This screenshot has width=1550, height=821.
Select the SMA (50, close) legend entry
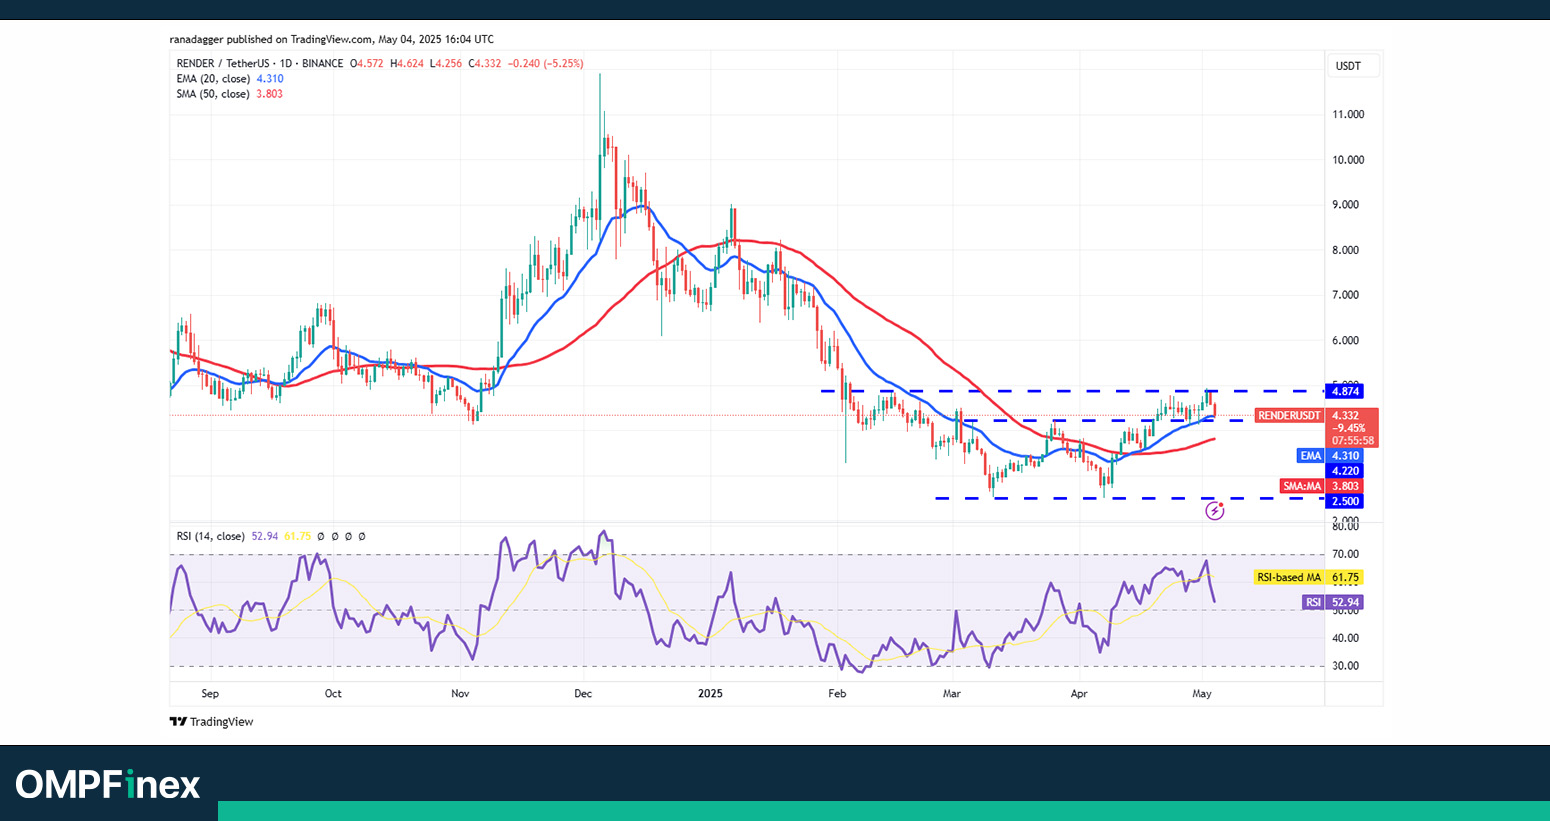(x=213, y=94)
